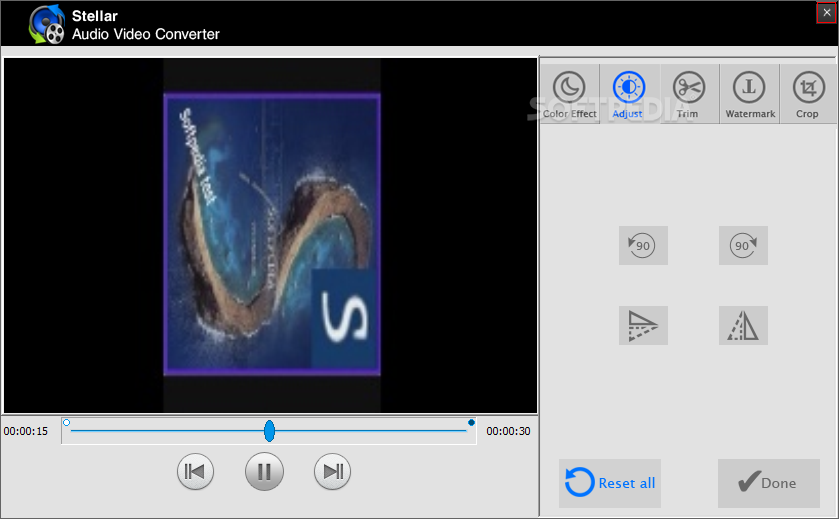Switch to the Crop tab
Viewport: 839px width, 519px height.
pyautogui.click(x=808, y=94)
